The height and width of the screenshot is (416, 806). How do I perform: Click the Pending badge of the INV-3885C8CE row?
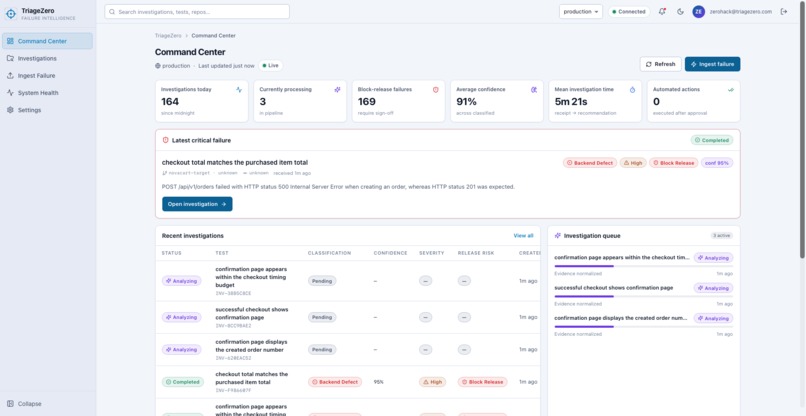click(x=322, y=281)
